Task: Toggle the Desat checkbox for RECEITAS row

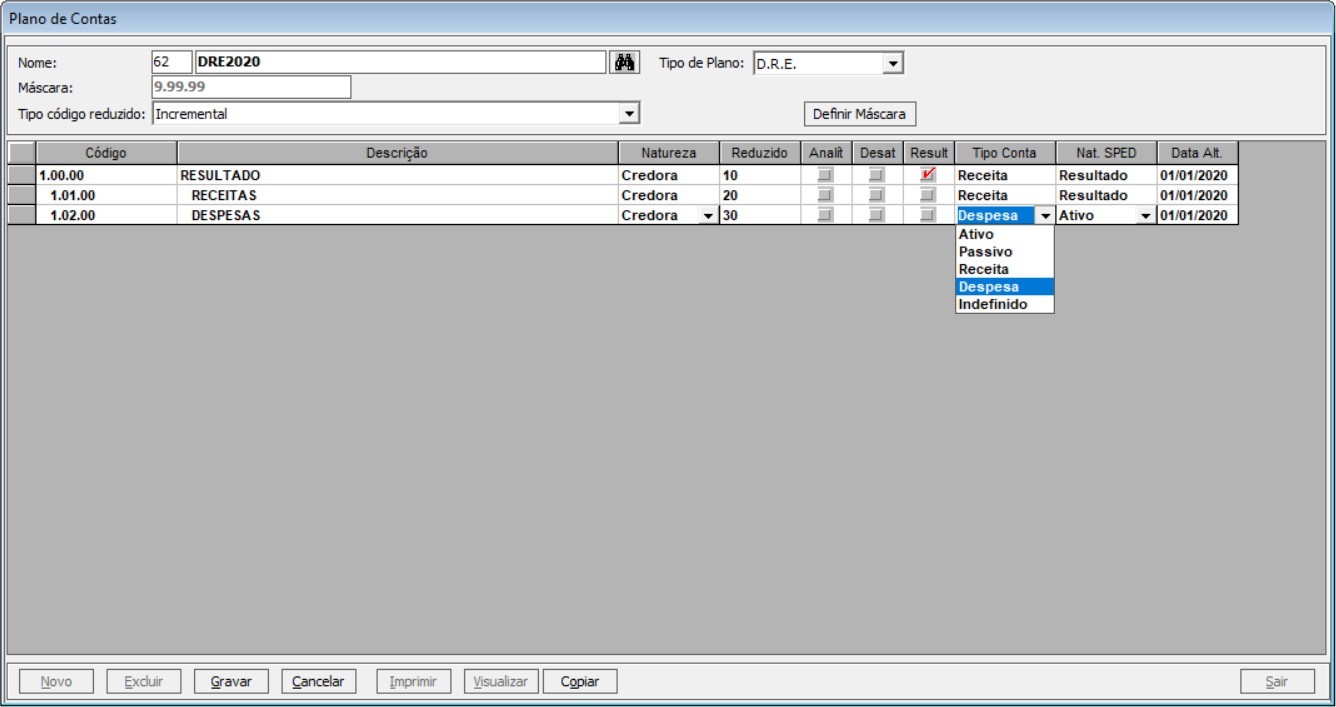Action: [877, 195]
